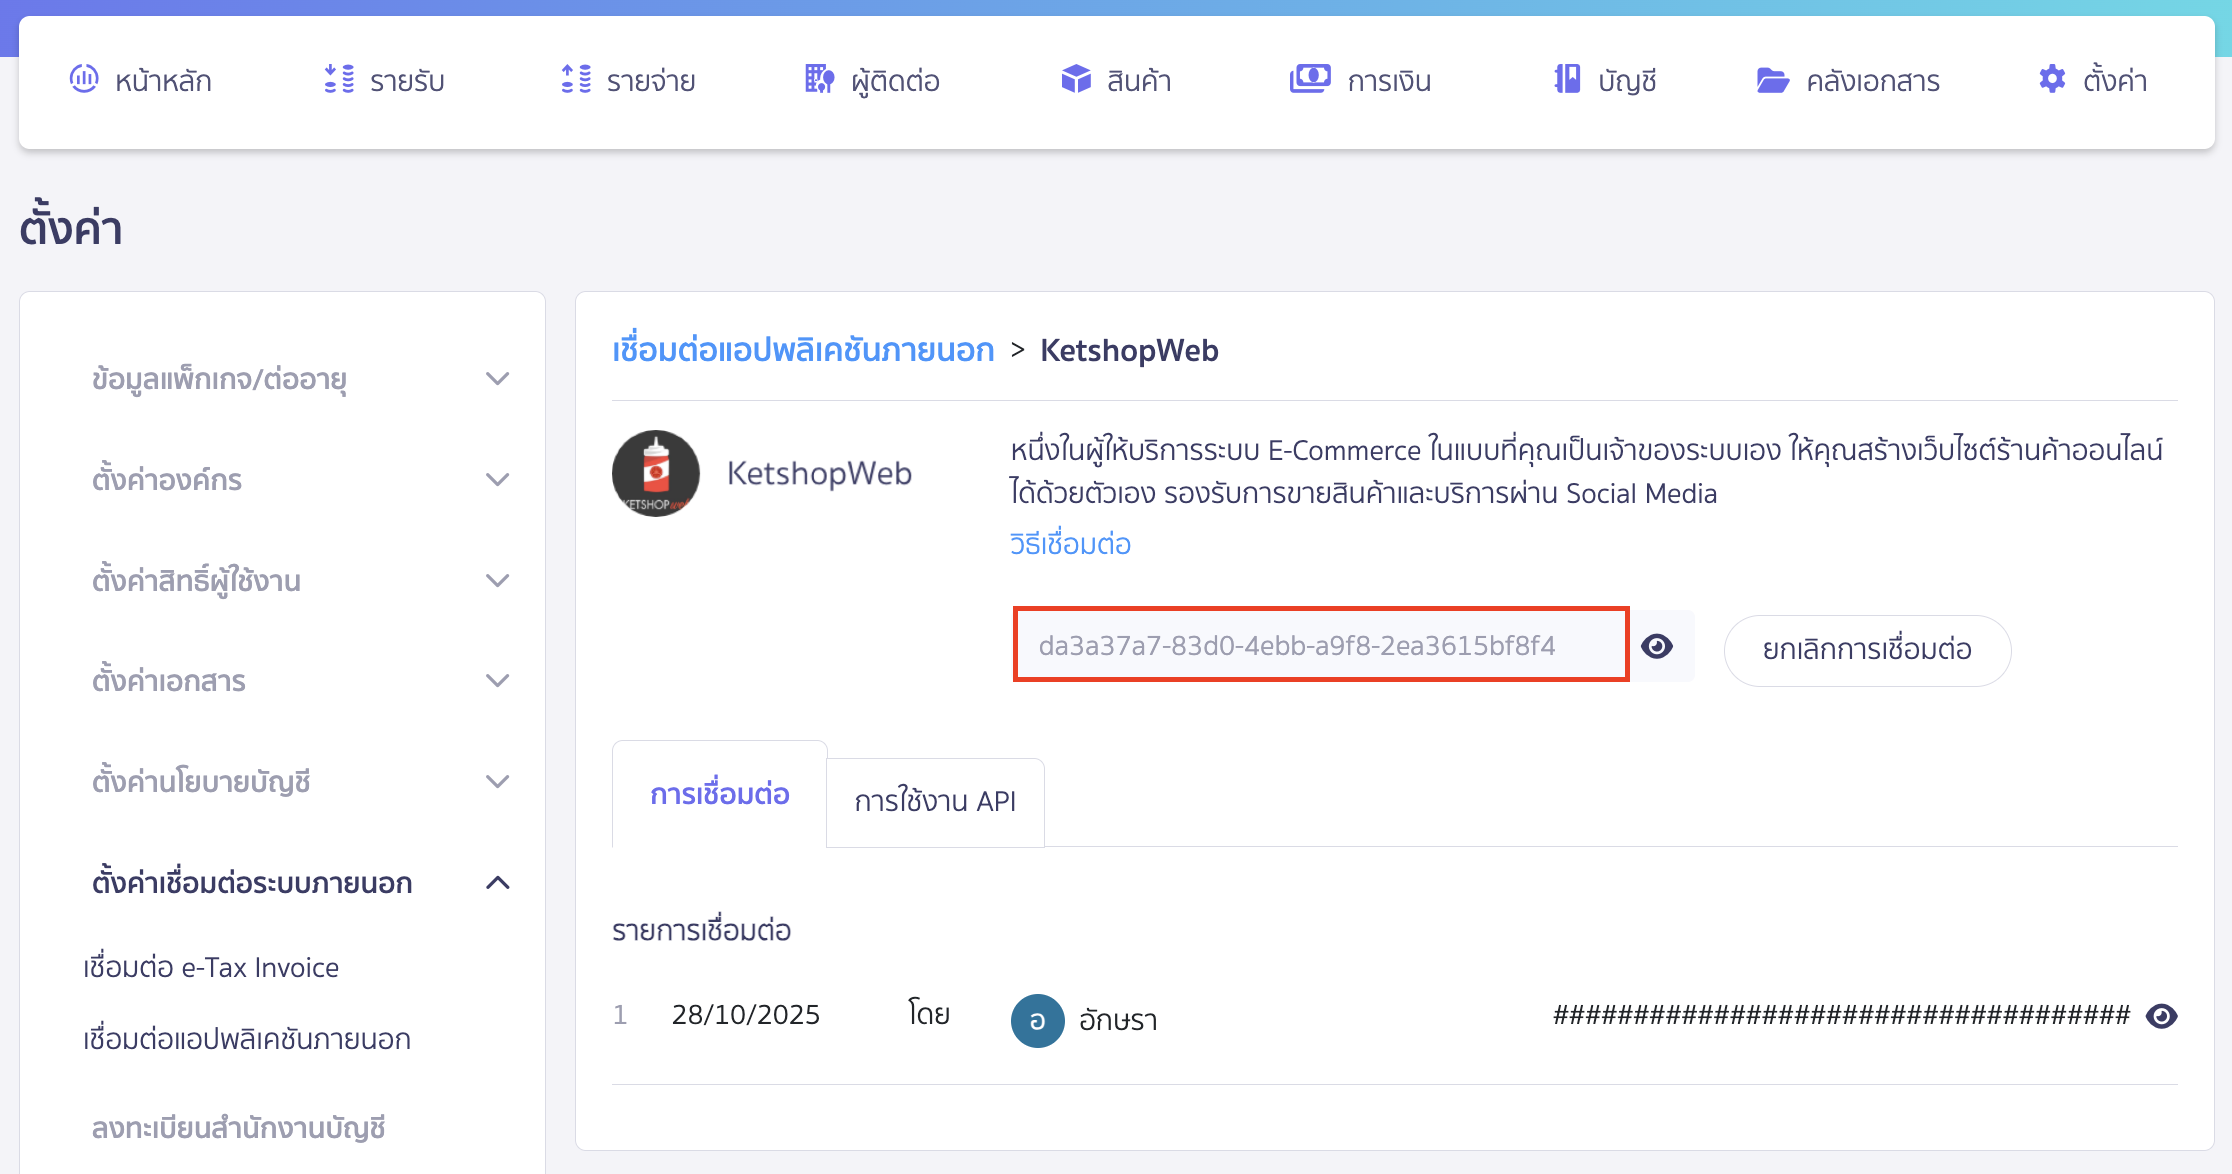Open การเงิน finance icon in navbar
Viewport: 2232px width, 1174px height.
[x=1312, y=79]
